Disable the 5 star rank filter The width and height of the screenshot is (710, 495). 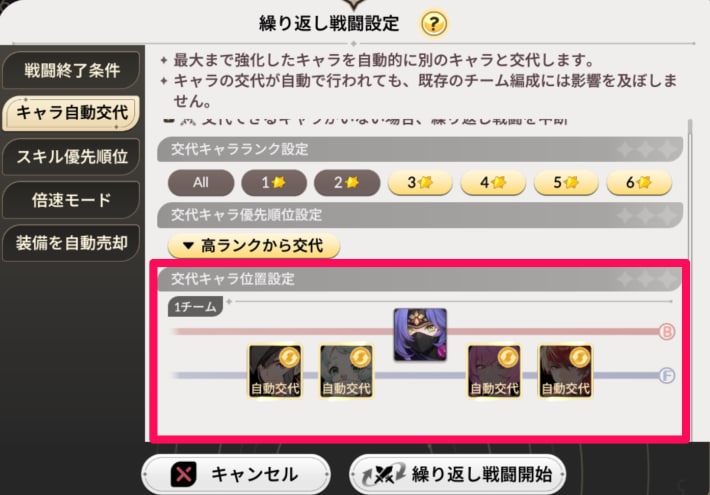click(566, 183)
